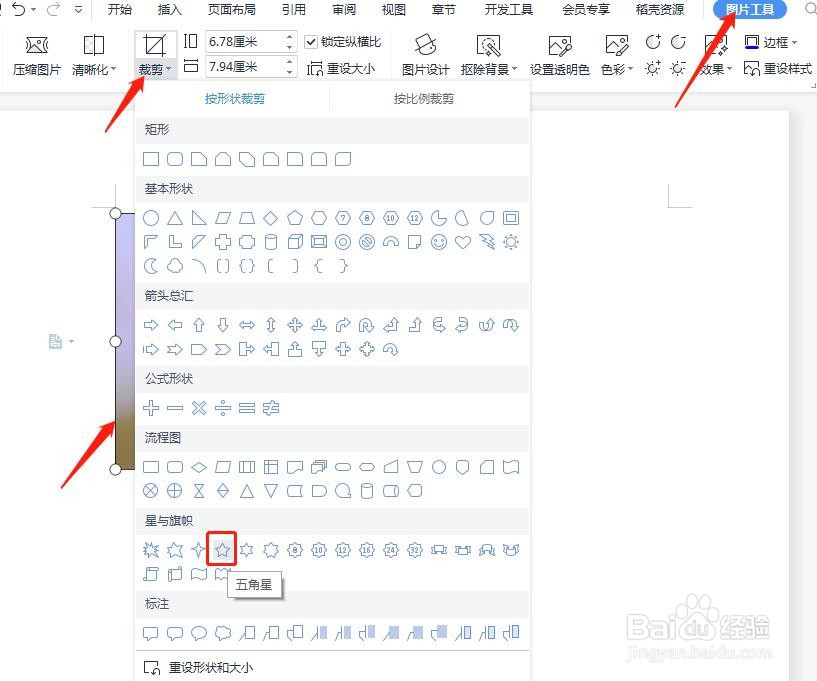Click Reset Style (重设样式)
The width and height of the screenshot is (817, 681).
click(x=777, y=68)
